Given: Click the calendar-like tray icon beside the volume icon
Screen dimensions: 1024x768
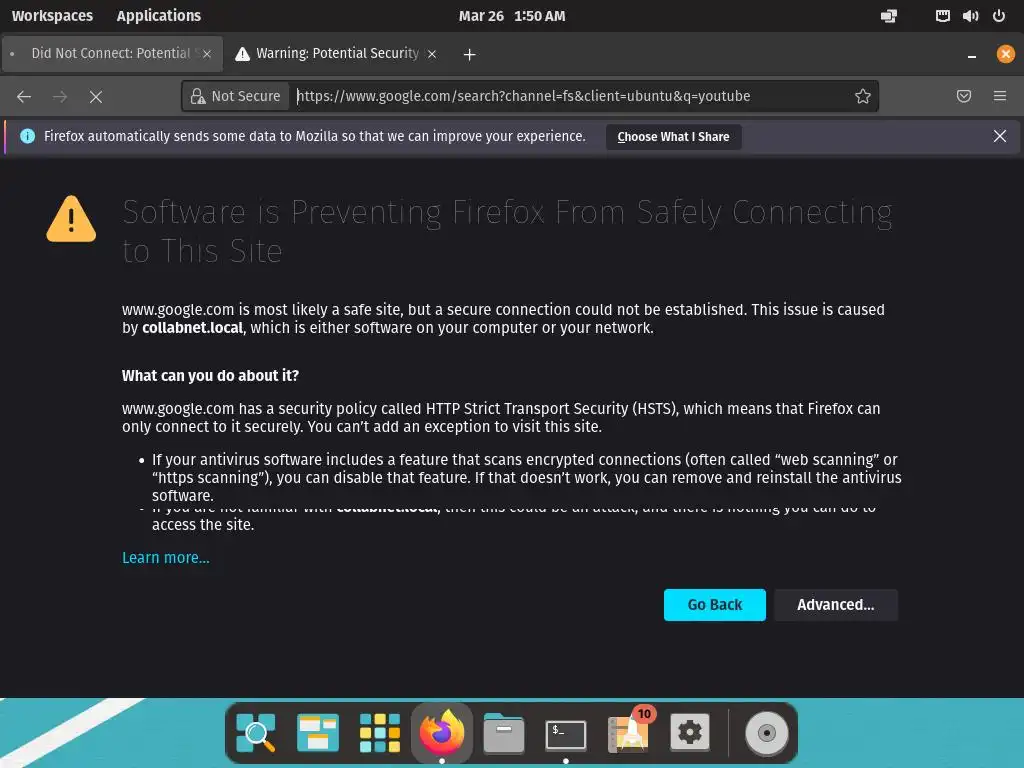Looking at the screenshot, I should (x=942, y=16).
